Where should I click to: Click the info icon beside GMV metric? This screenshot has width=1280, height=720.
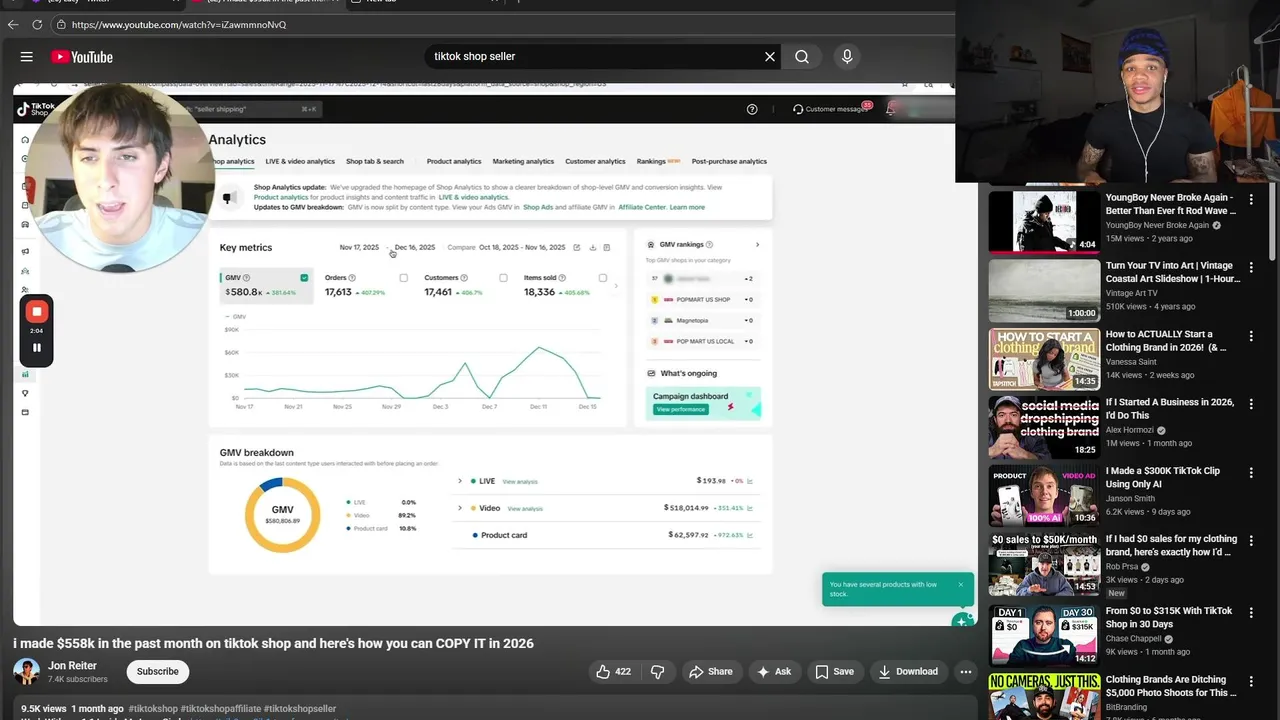[246, 278]
